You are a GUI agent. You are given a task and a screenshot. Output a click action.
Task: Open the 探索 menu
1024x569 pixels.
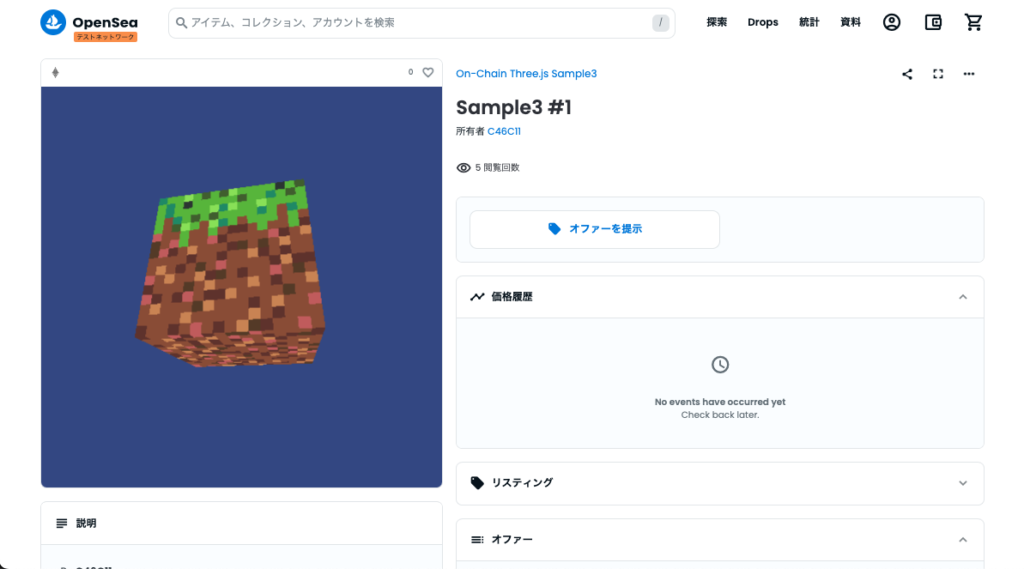coord(716,22)
